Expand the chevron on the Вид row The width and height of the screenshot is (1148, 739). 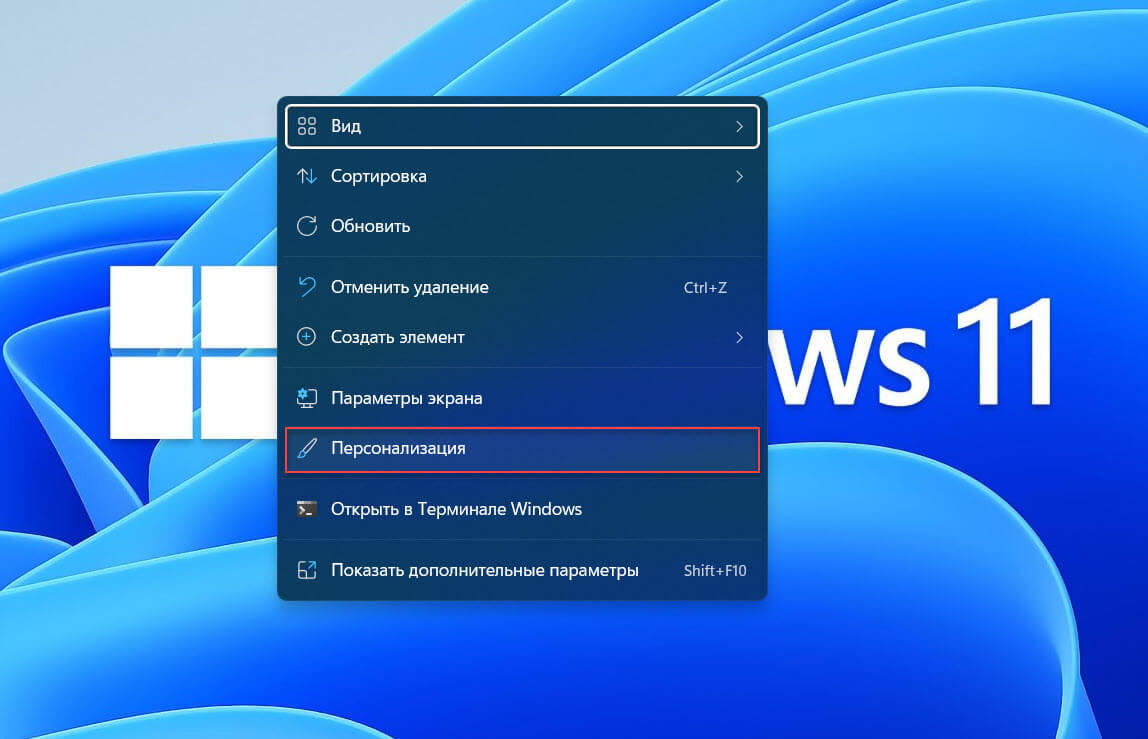point(739,127)
